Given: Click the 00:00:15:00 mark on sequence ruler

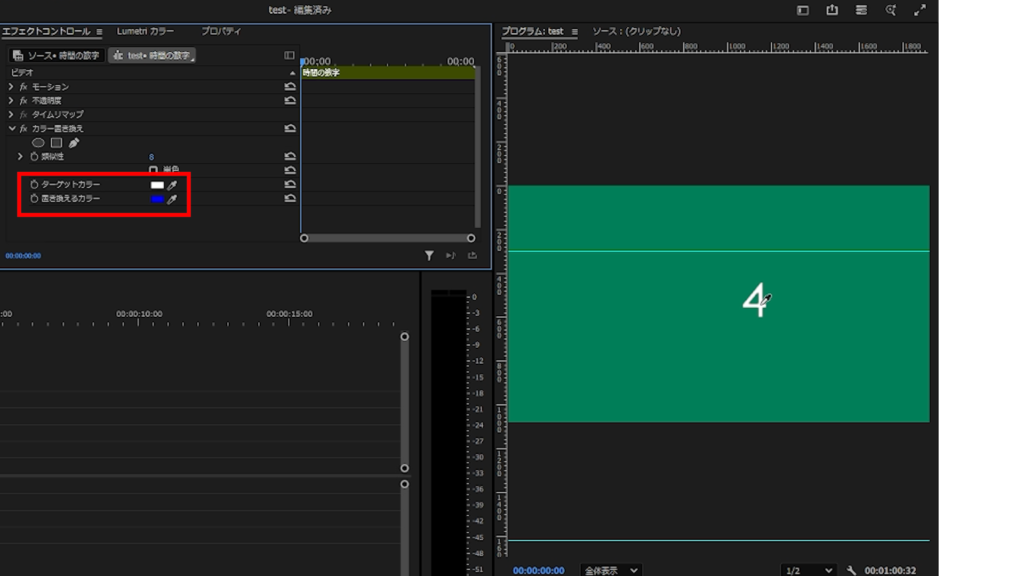Looking at the screenshot, I should tap(289, 314).
